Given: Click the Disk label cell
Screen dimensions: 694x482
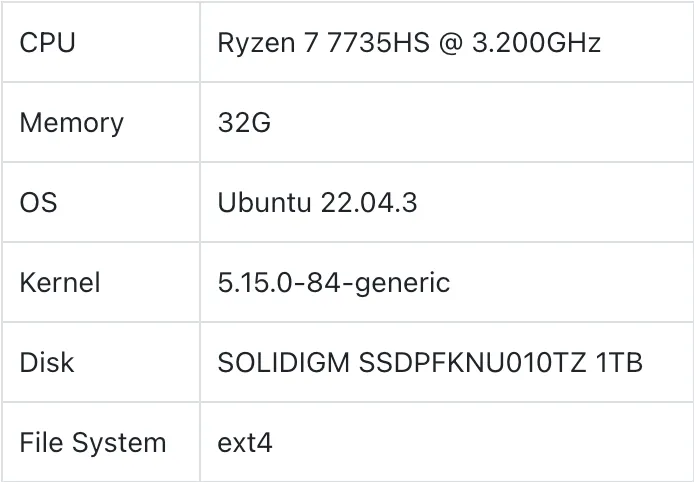Looking at the screenshot, I should 101,362.
